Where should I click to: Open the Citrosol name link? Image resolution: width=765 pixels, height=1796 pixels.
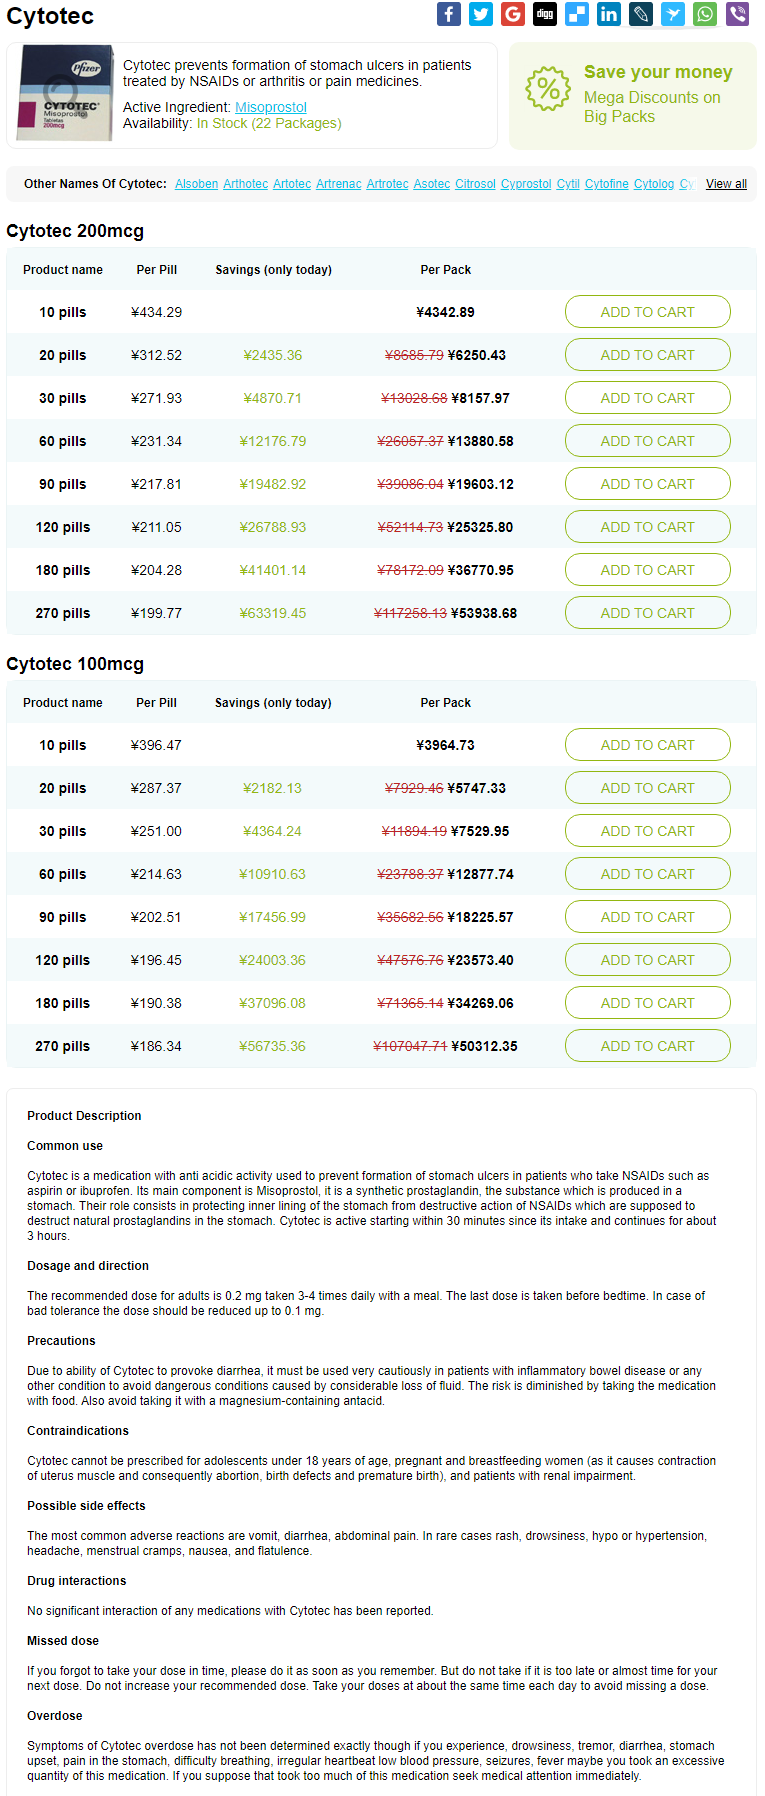click(x=475, y=184)
